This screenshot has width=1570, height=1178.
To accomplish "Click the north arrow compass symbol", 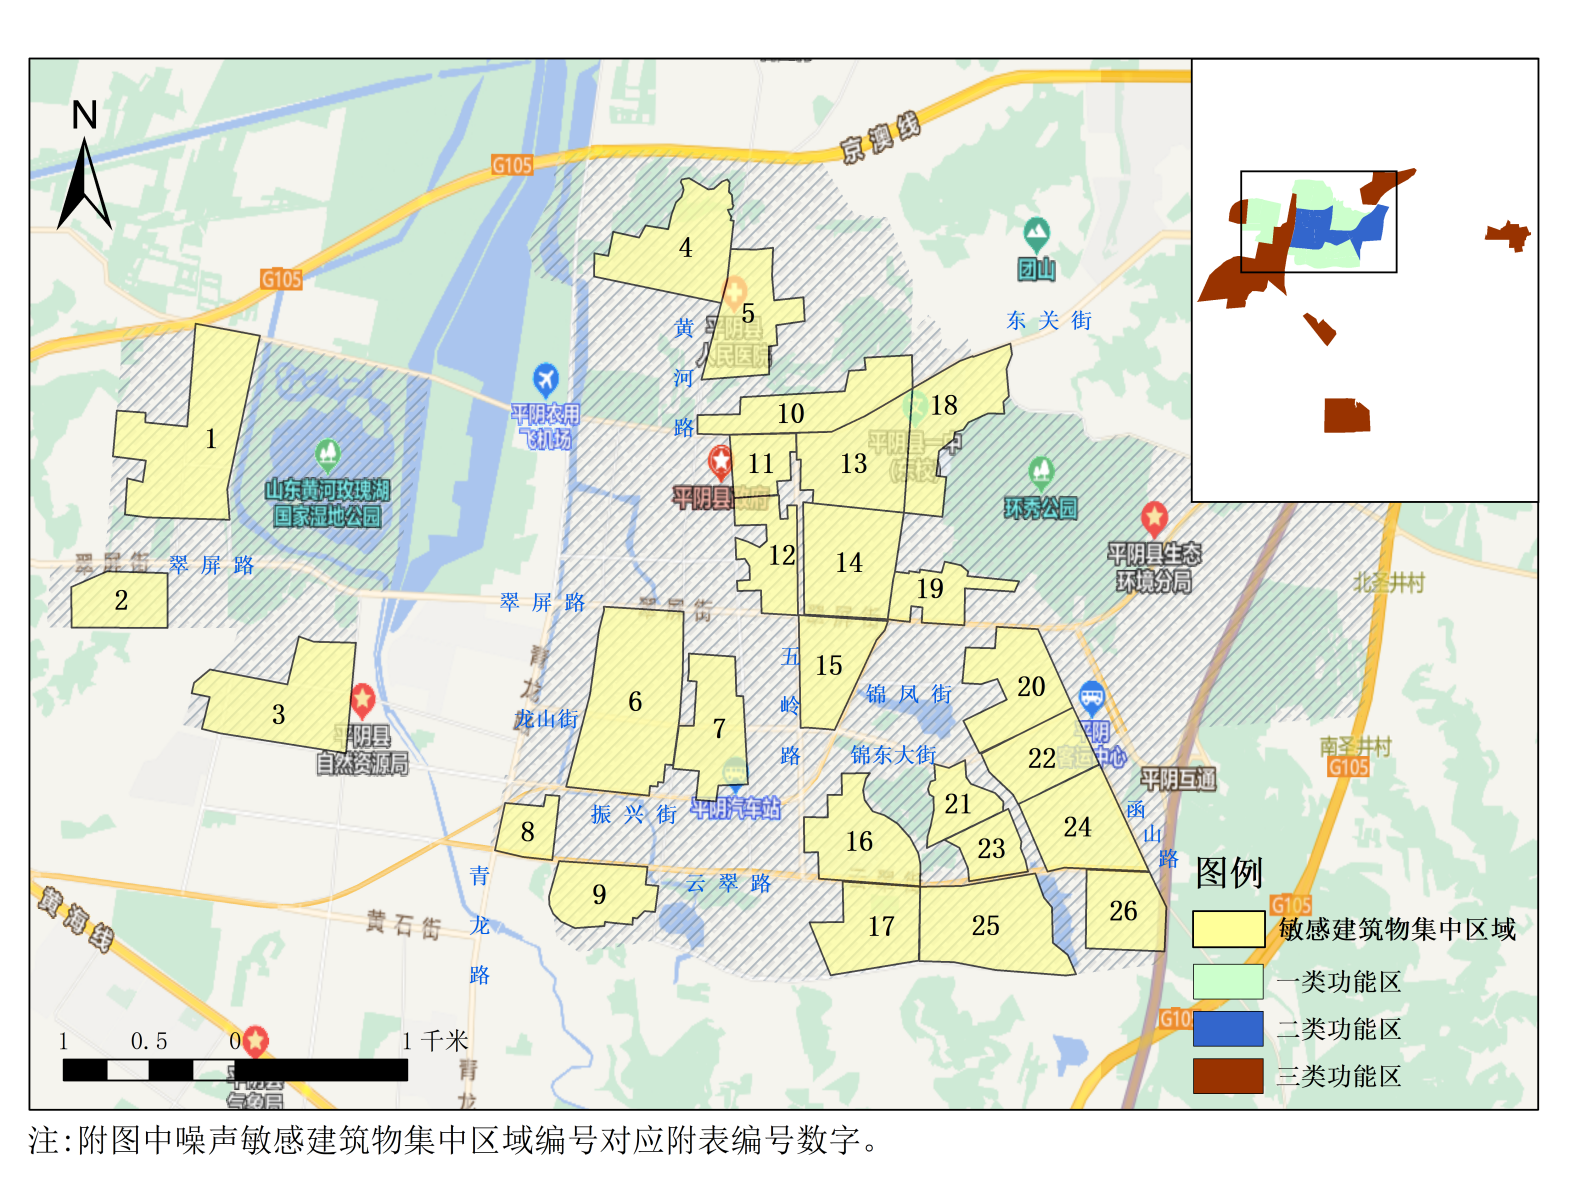I will click(x=84, y=170).
